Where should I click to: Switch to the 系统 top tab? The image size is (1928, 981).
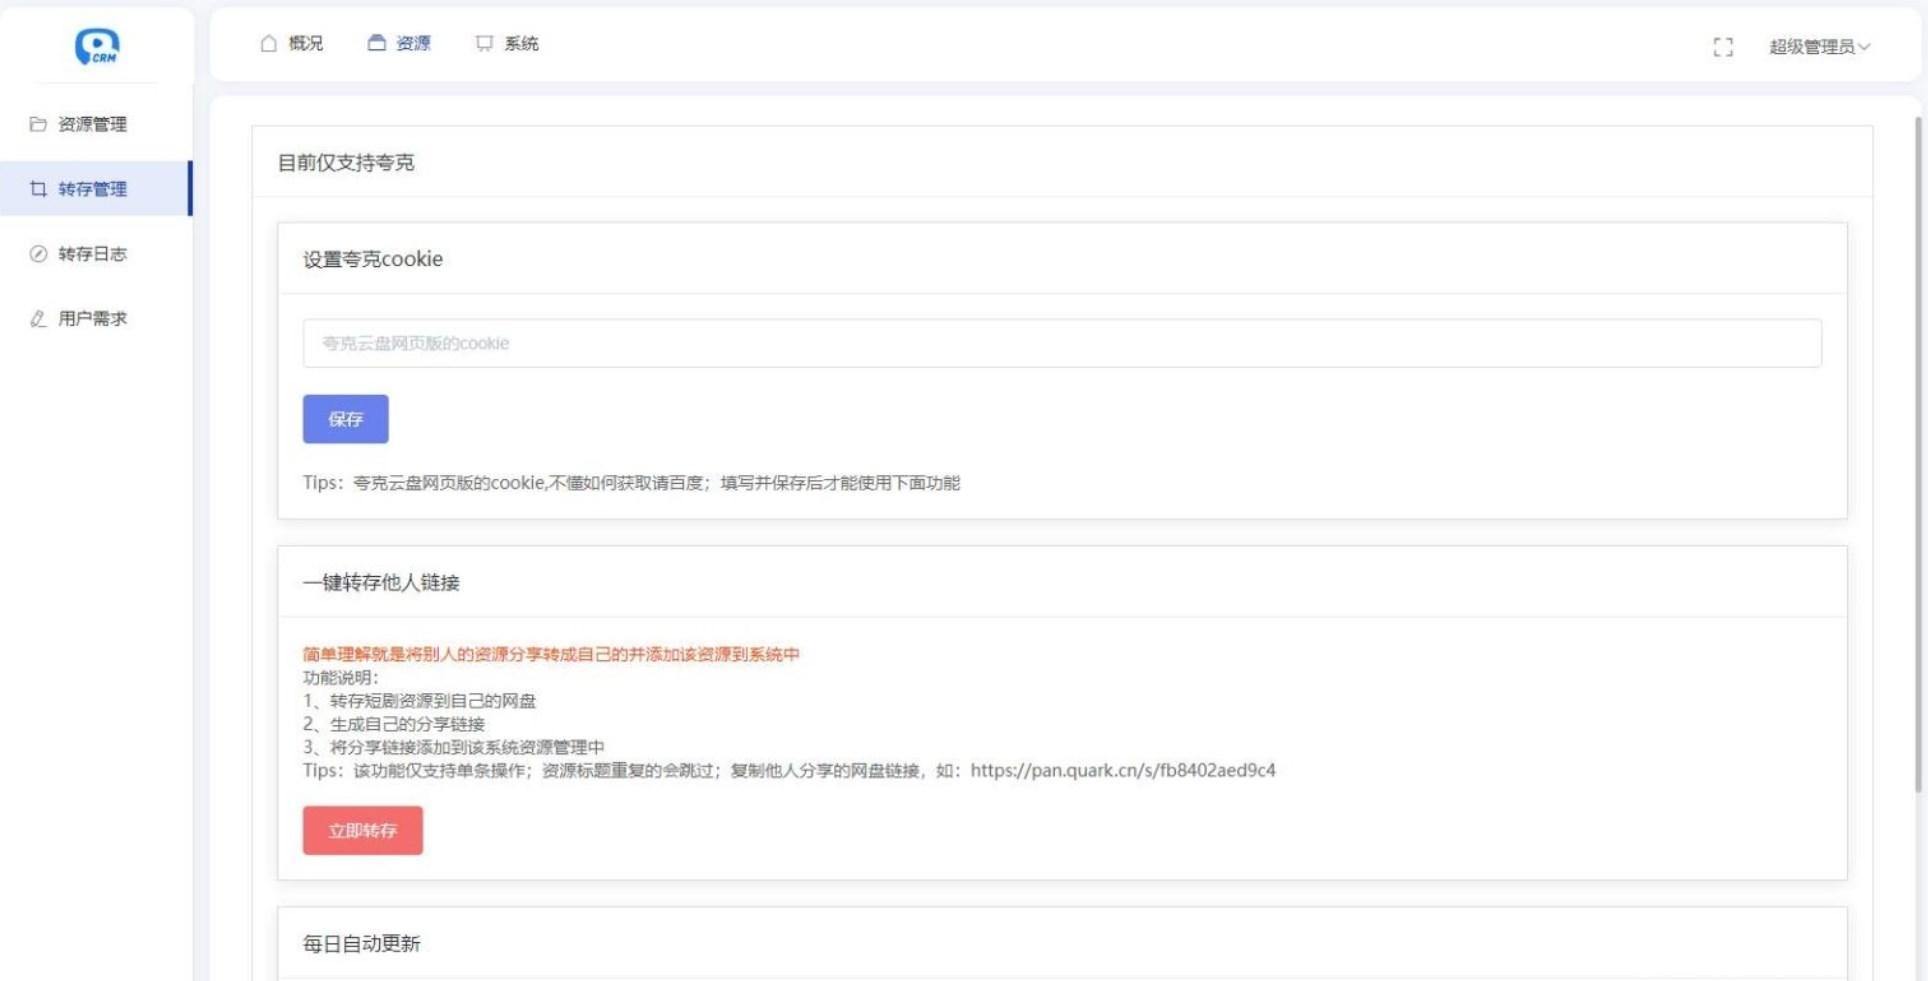(507, 43)
